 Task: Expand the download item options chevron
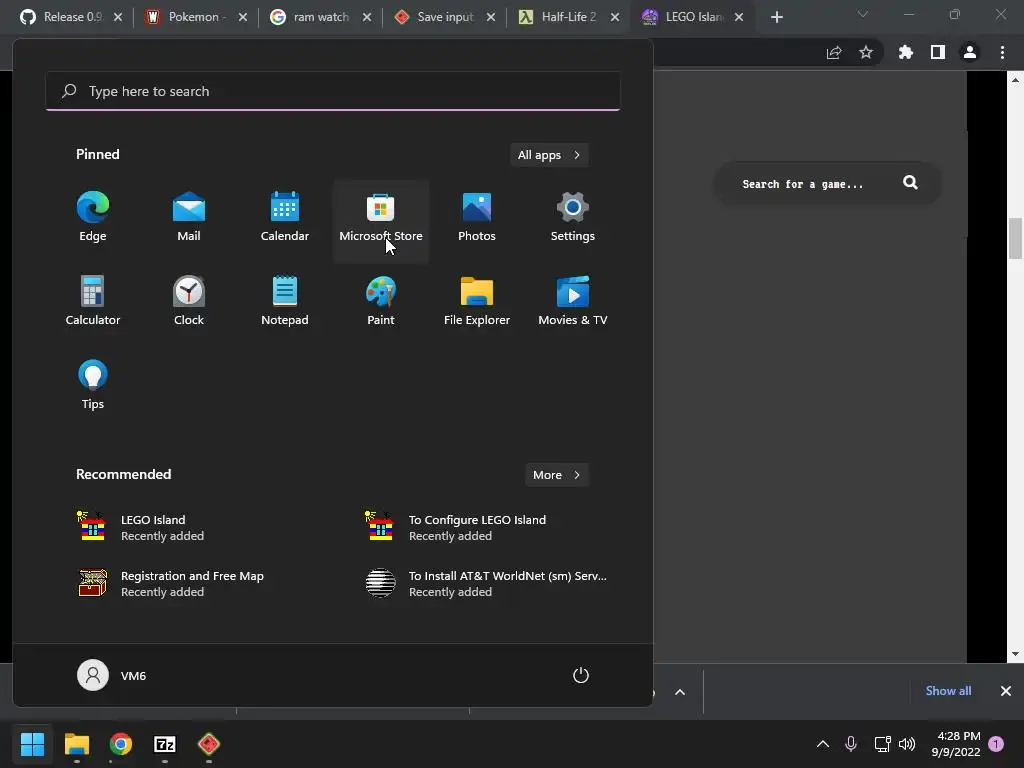[x=680, y=692]
